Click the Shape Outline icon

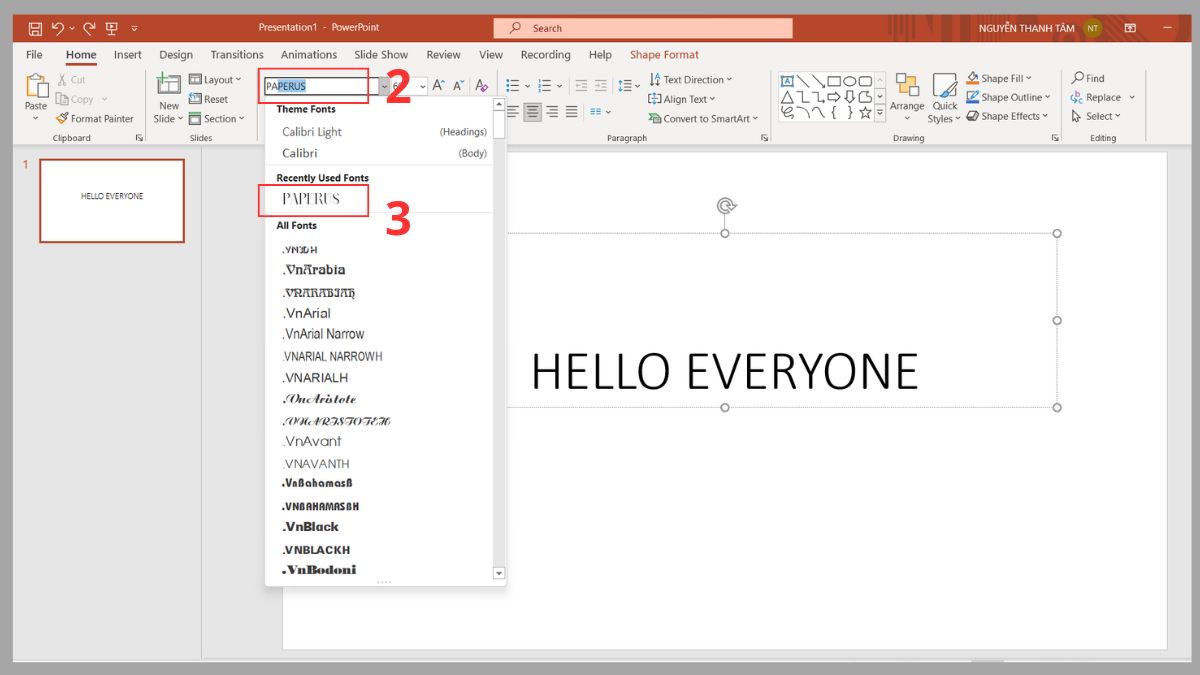tap(973, 96)
